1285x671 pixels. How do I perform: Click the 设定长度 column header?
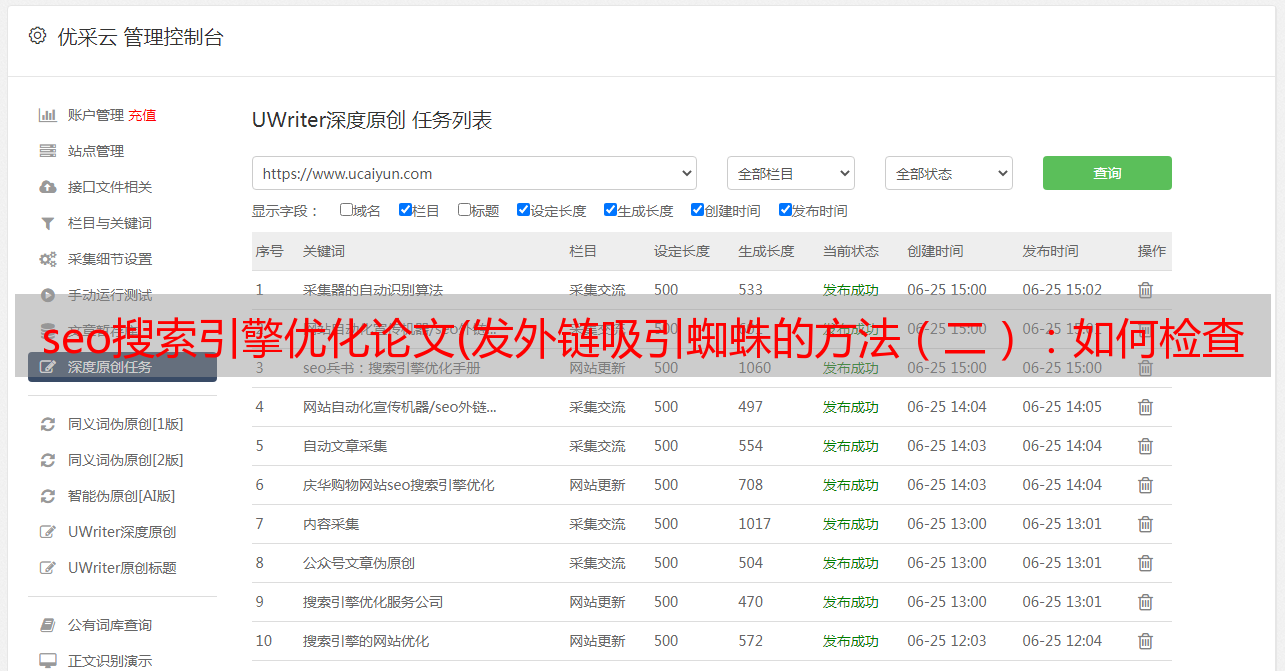pyautogui.click(x=682, y=251)
